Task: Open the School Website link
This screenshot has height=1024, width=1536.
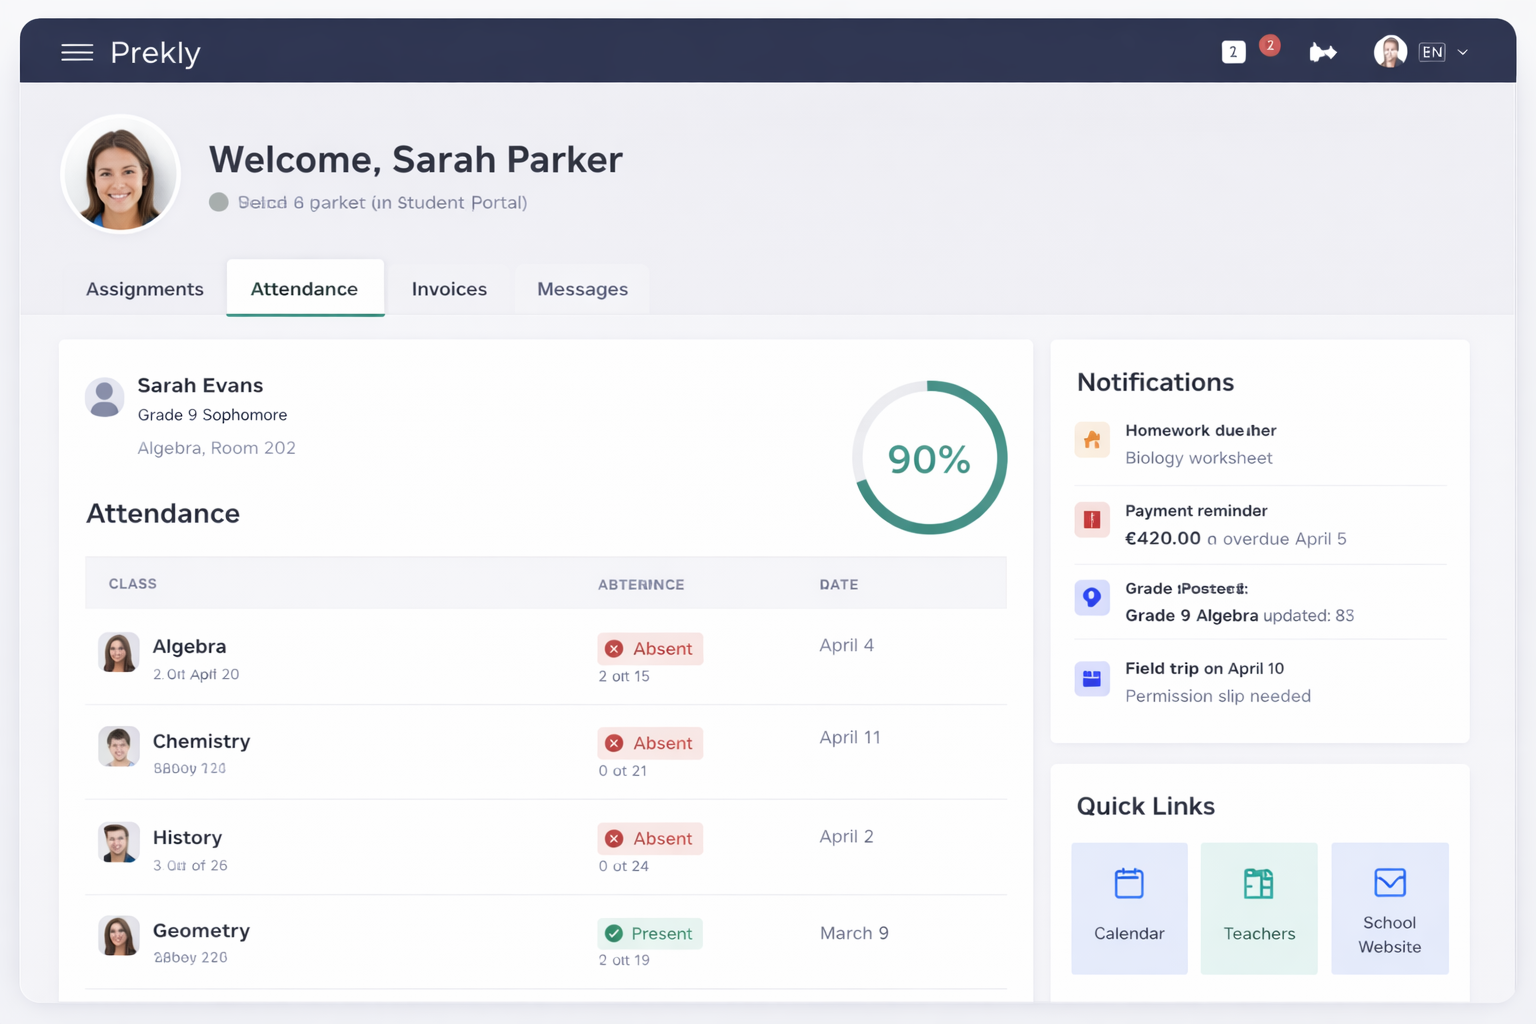Action: coord(1389,908)
